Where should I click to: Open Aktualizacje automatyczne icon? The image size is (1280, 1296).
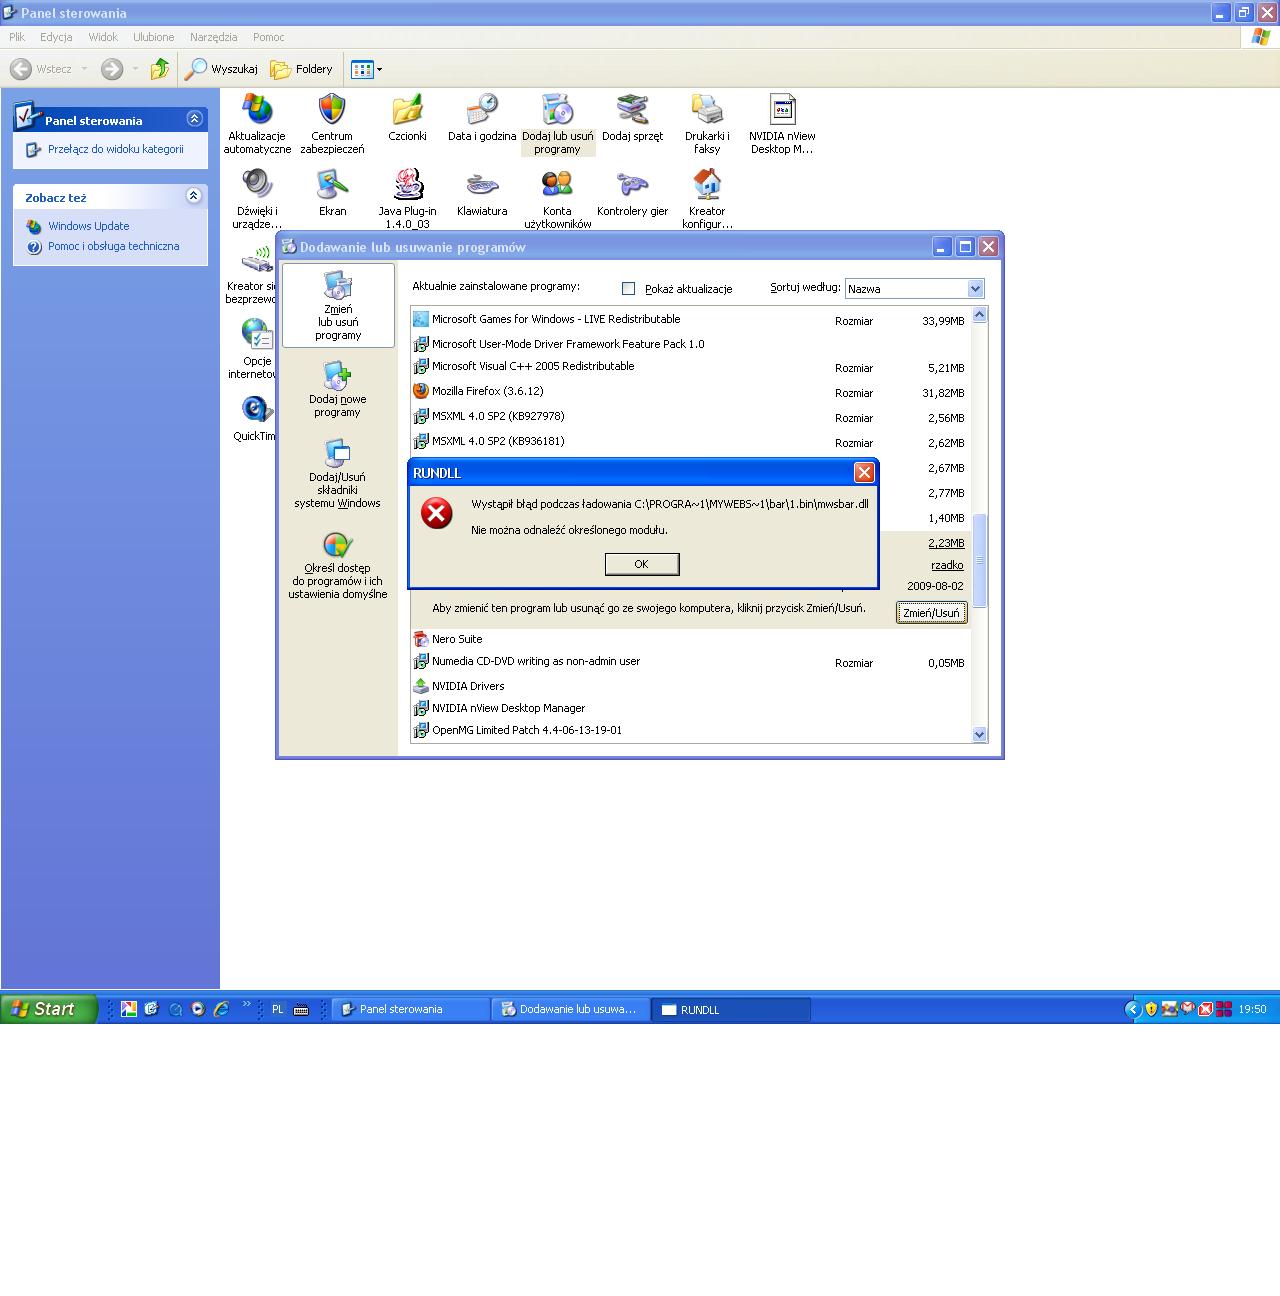257,124
